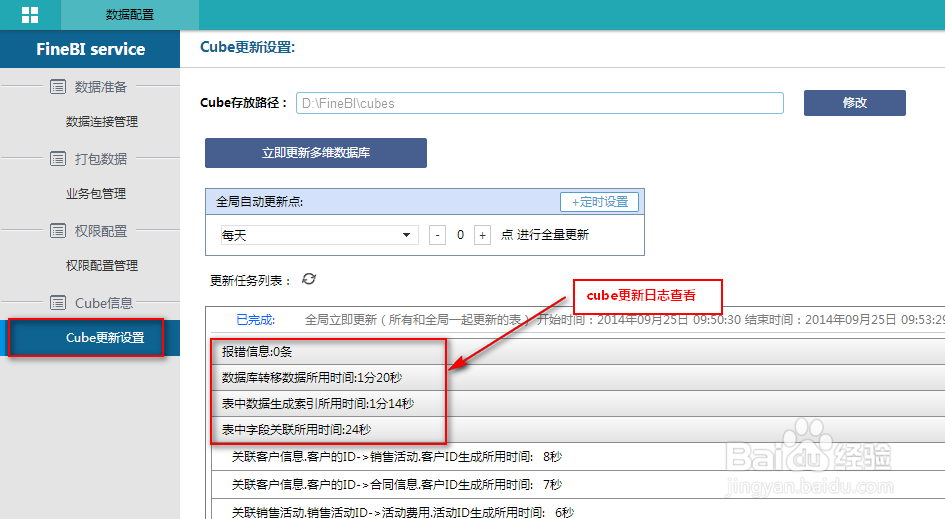Click the 销售活动.客户ID association row, 8秒
The width and height of the screenshot is (945, 519).
click(x=579, y=457)
